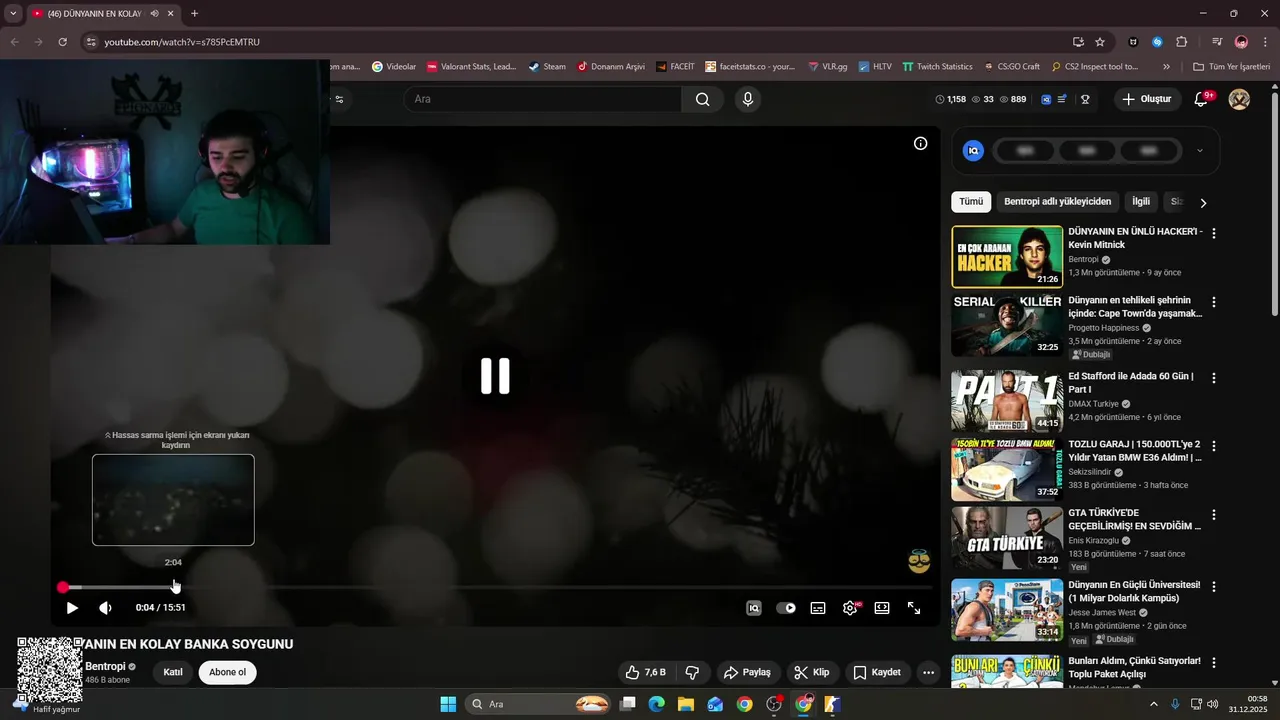
Task: Open the vidIQ panel in the player controls
Action: [x=754, y=608]
